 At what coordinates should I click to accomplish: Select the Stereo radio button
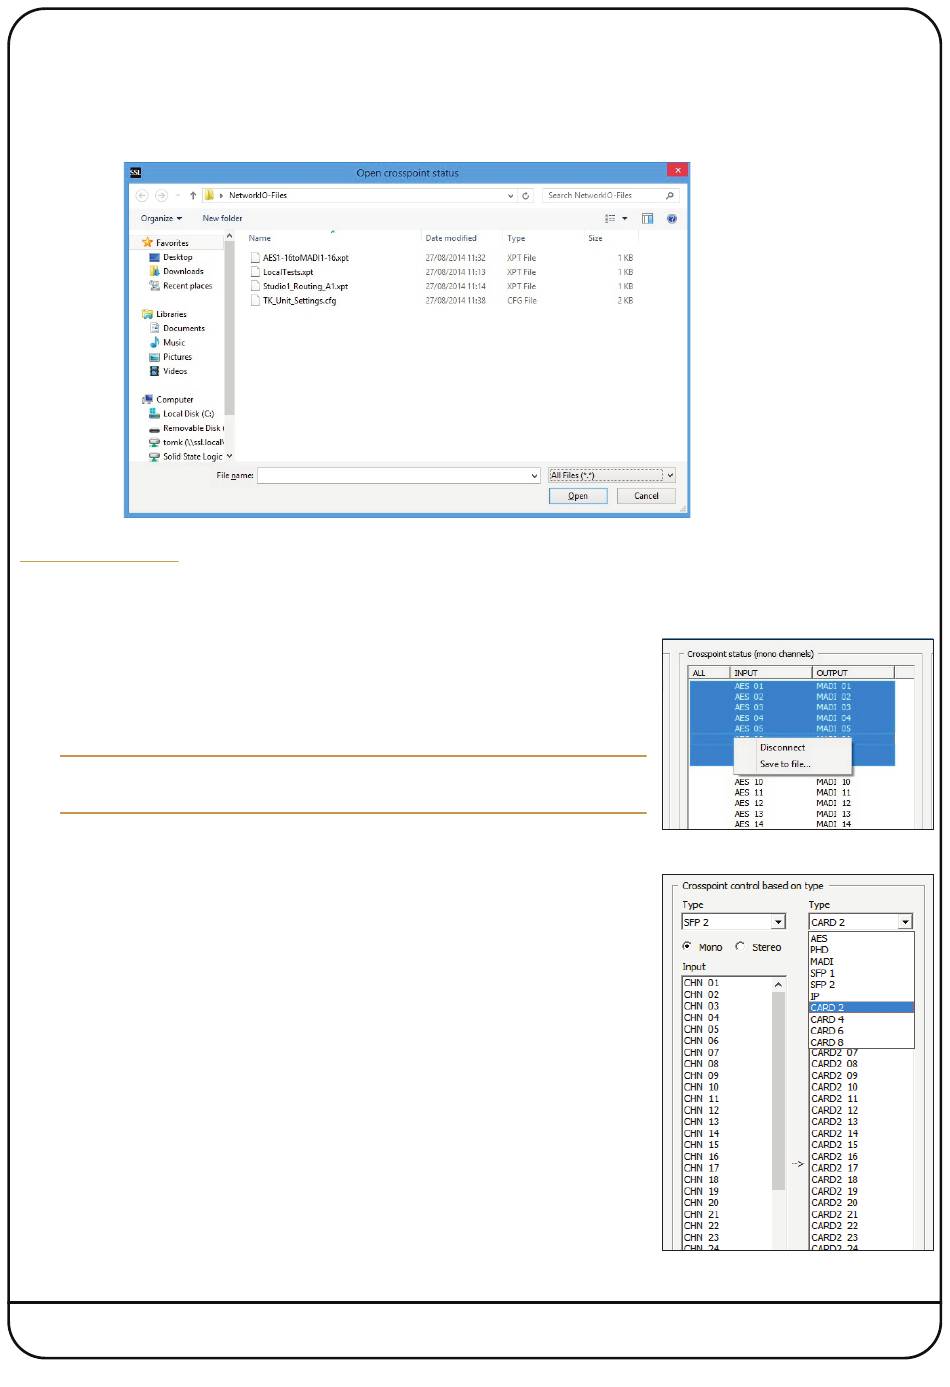pos(740,946)
